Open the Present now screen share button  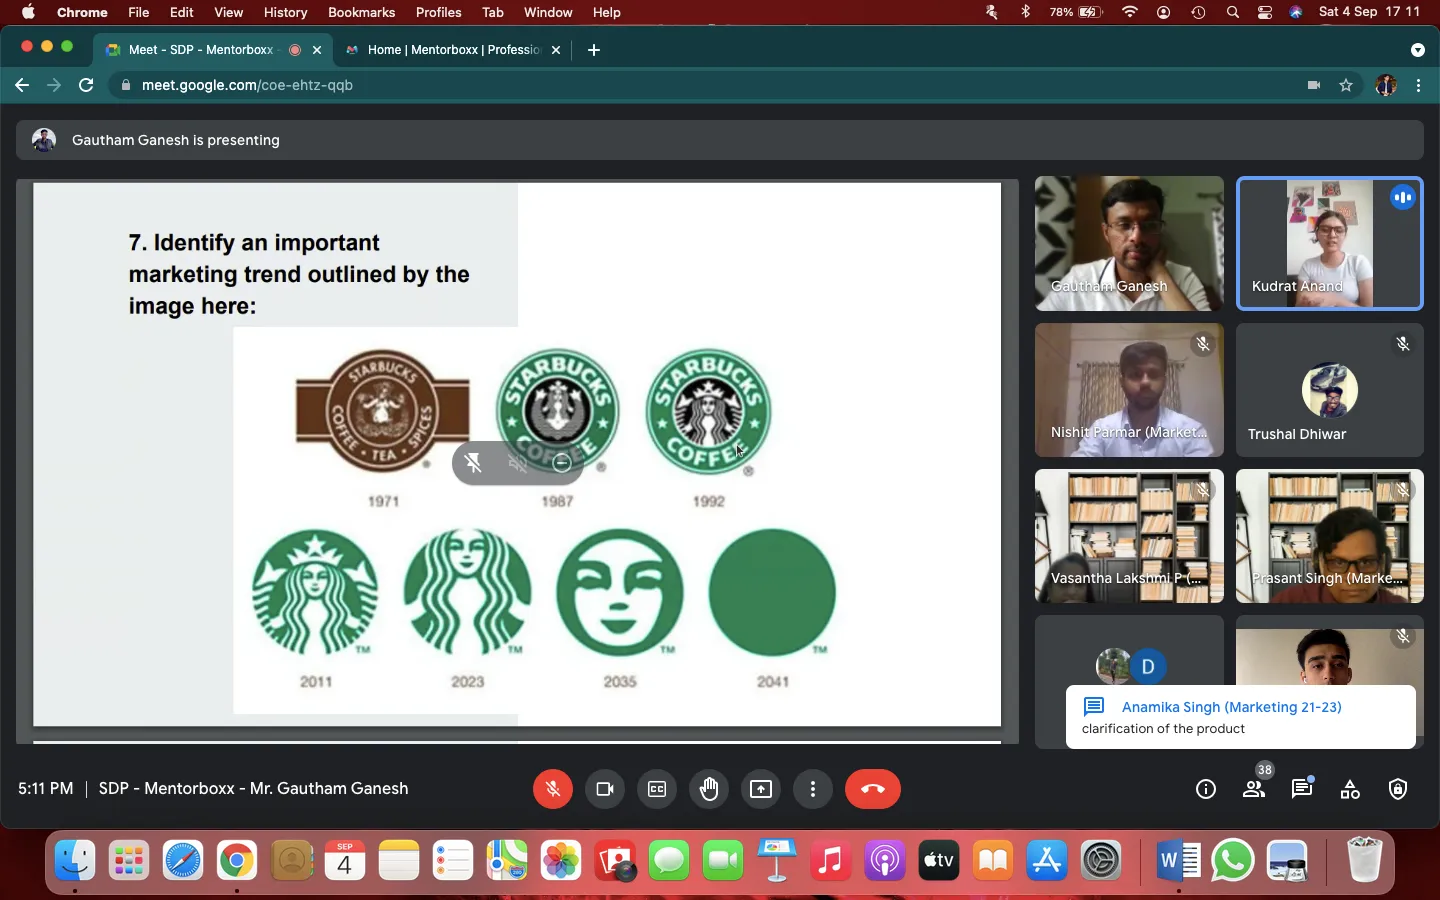pos(761,789)
